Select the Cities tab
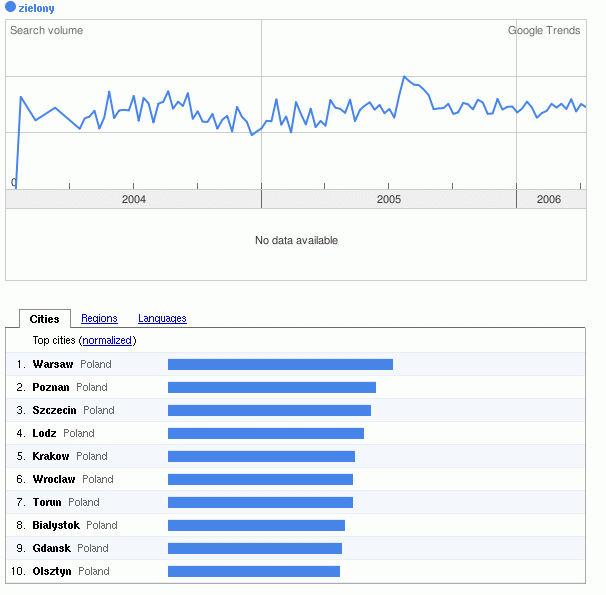This screenshot has width=606, height=595. click(44, 319)
